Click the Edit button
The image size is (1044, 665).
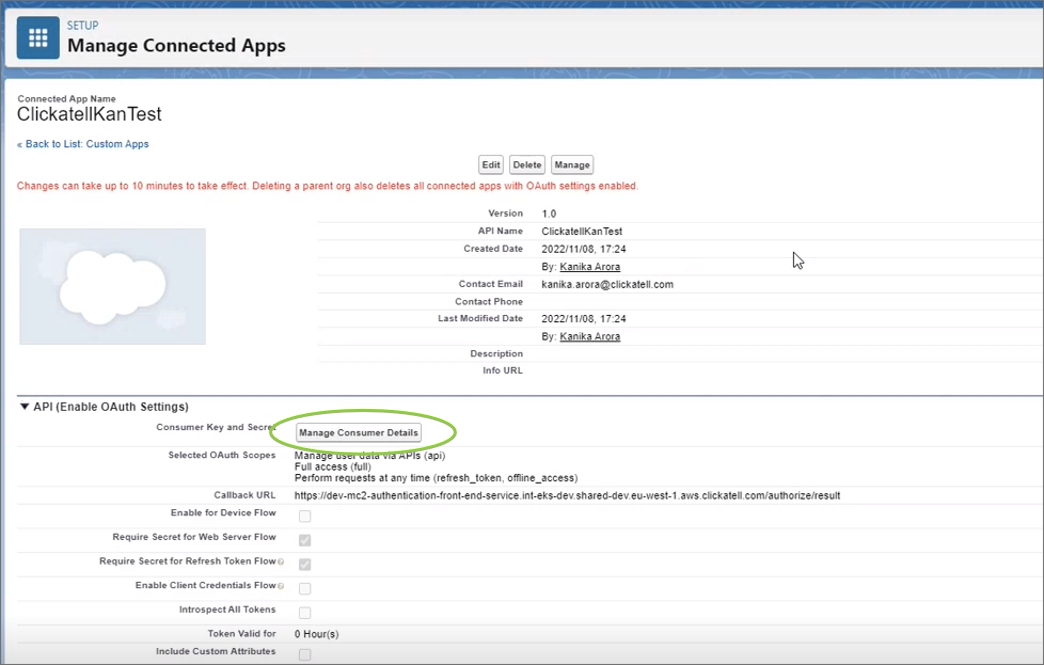[x=490, y=165]
